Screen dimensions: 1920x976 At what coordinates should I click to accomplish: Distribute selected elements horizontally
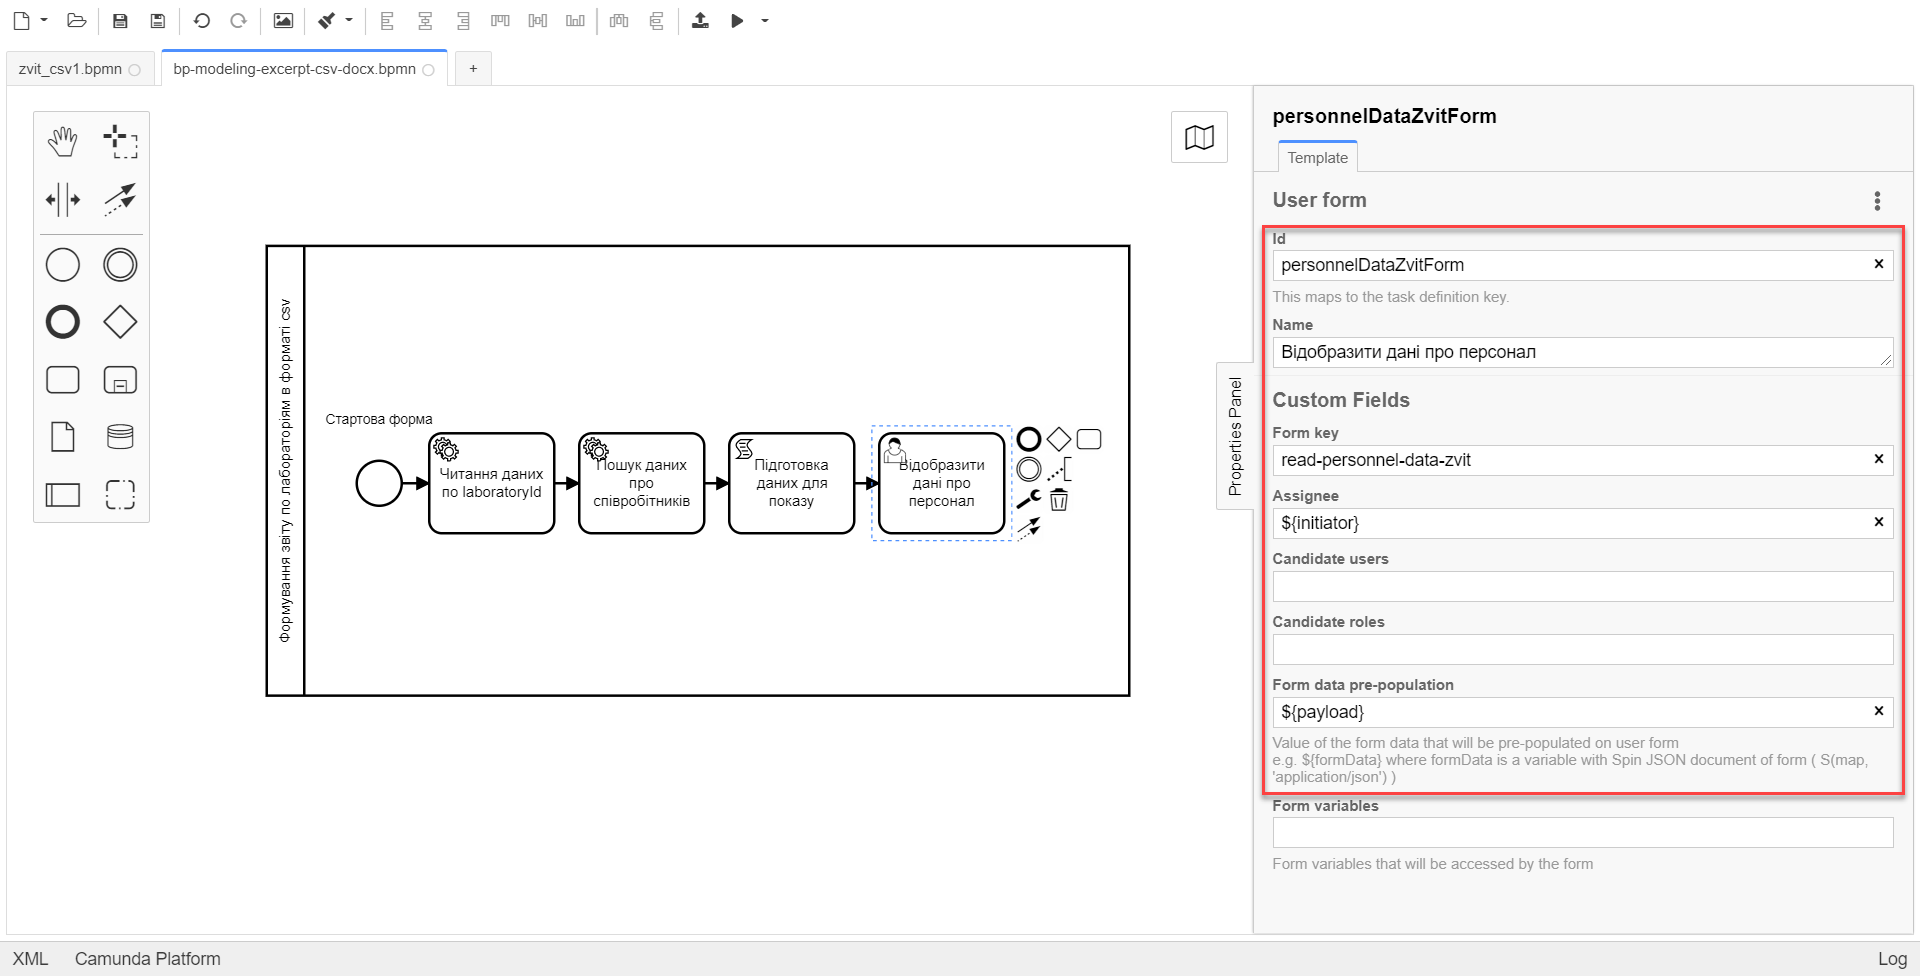(619, 20)
